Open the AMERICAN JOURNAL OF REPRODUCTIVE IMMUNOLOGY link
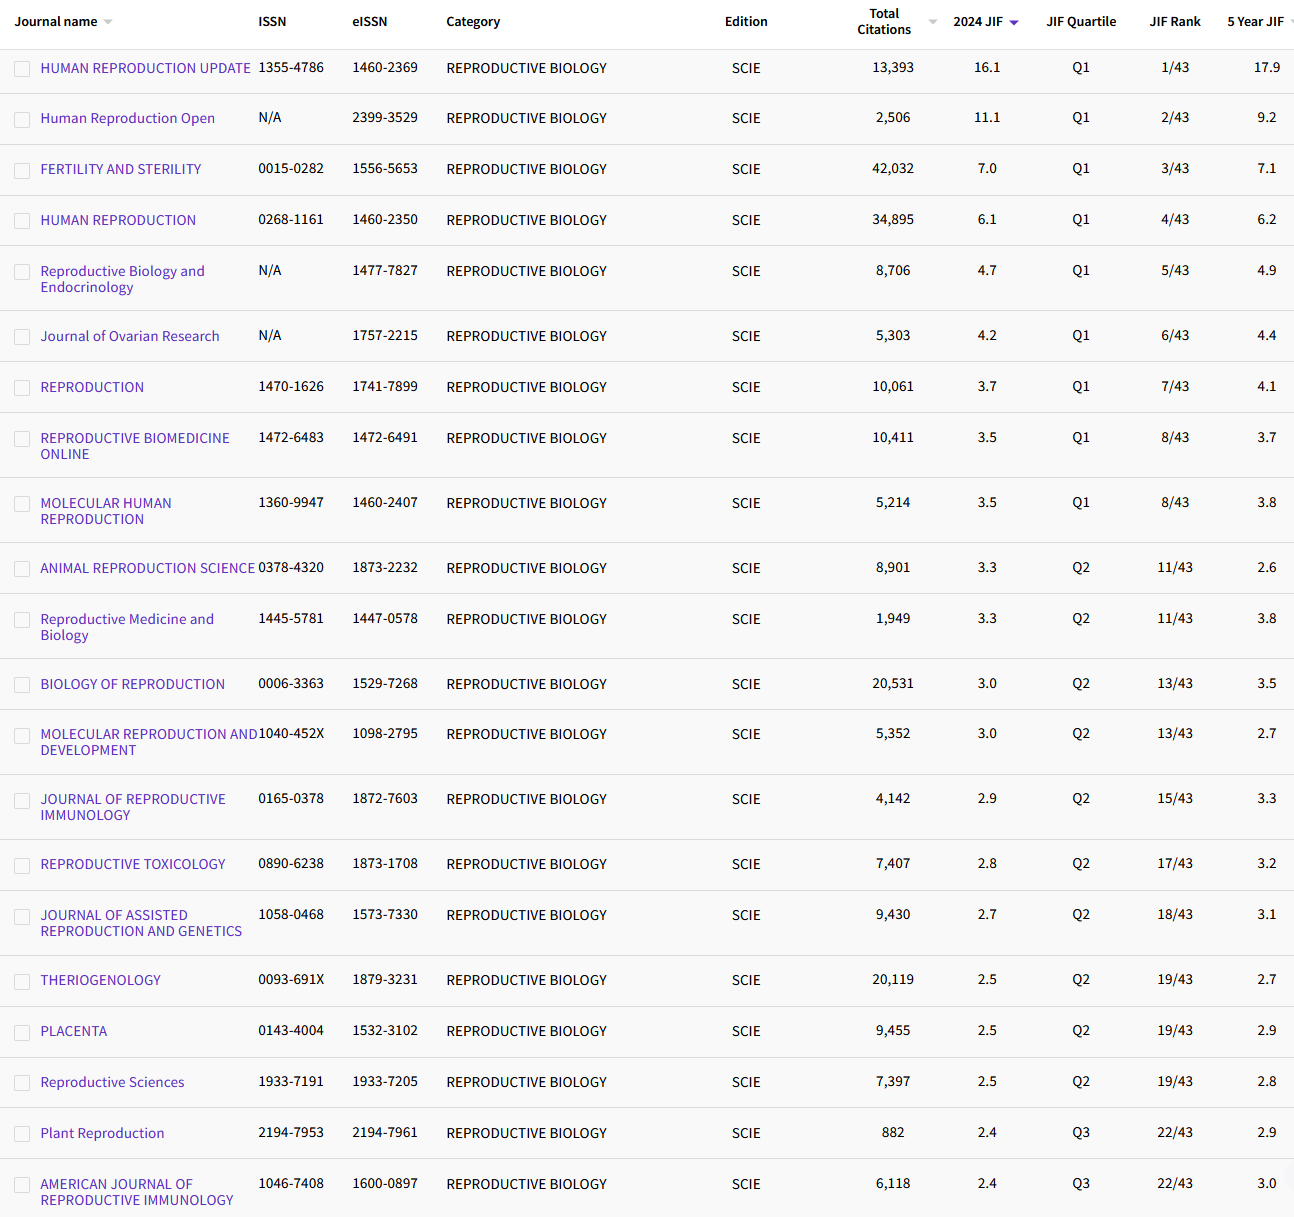 (x=137, y=1192)
